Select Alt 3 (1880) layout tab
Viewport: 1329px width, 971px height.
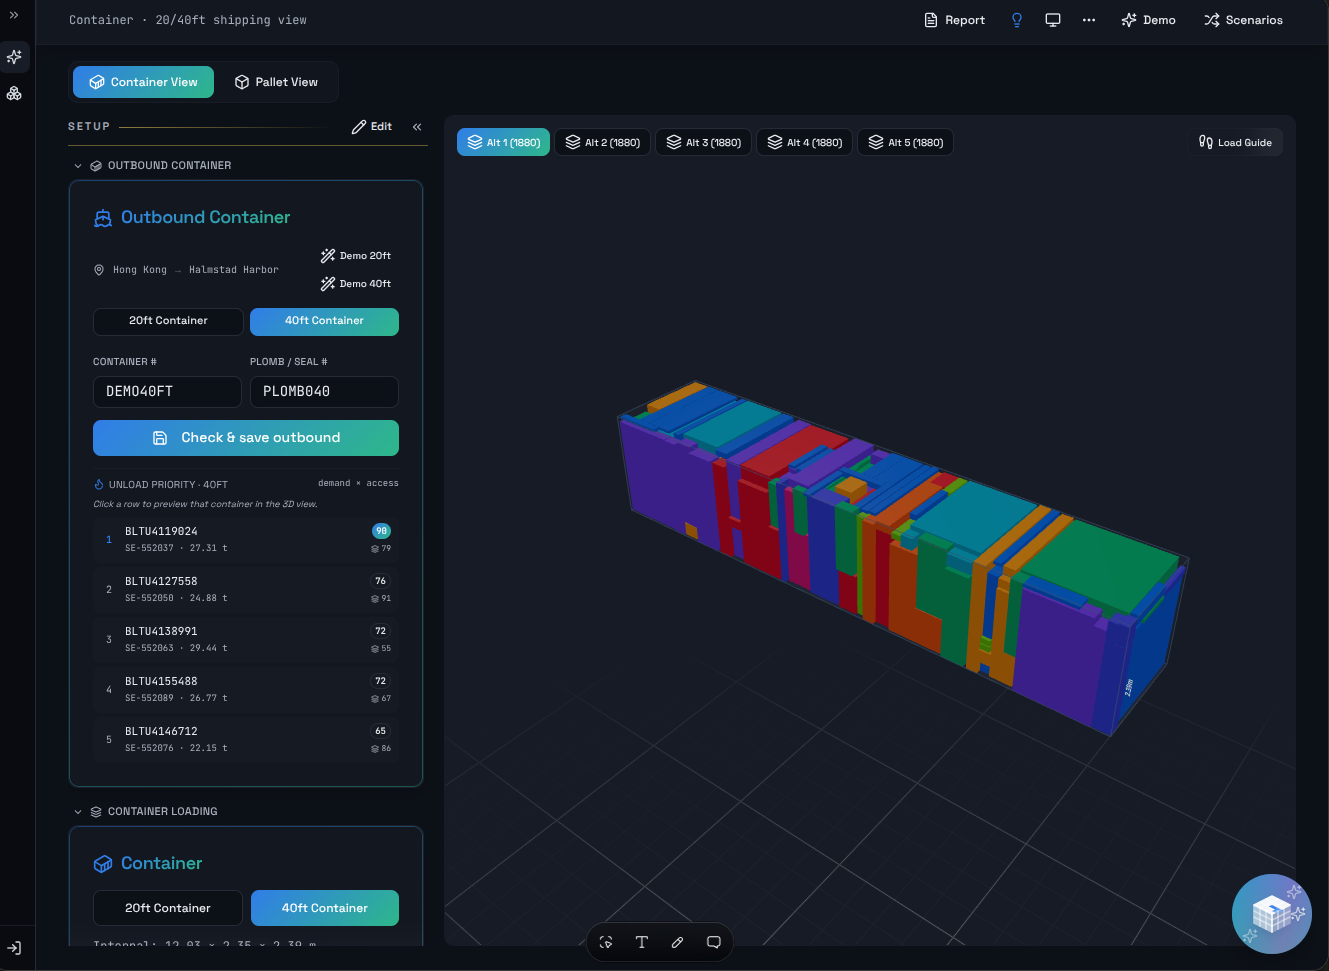[703, 143]
